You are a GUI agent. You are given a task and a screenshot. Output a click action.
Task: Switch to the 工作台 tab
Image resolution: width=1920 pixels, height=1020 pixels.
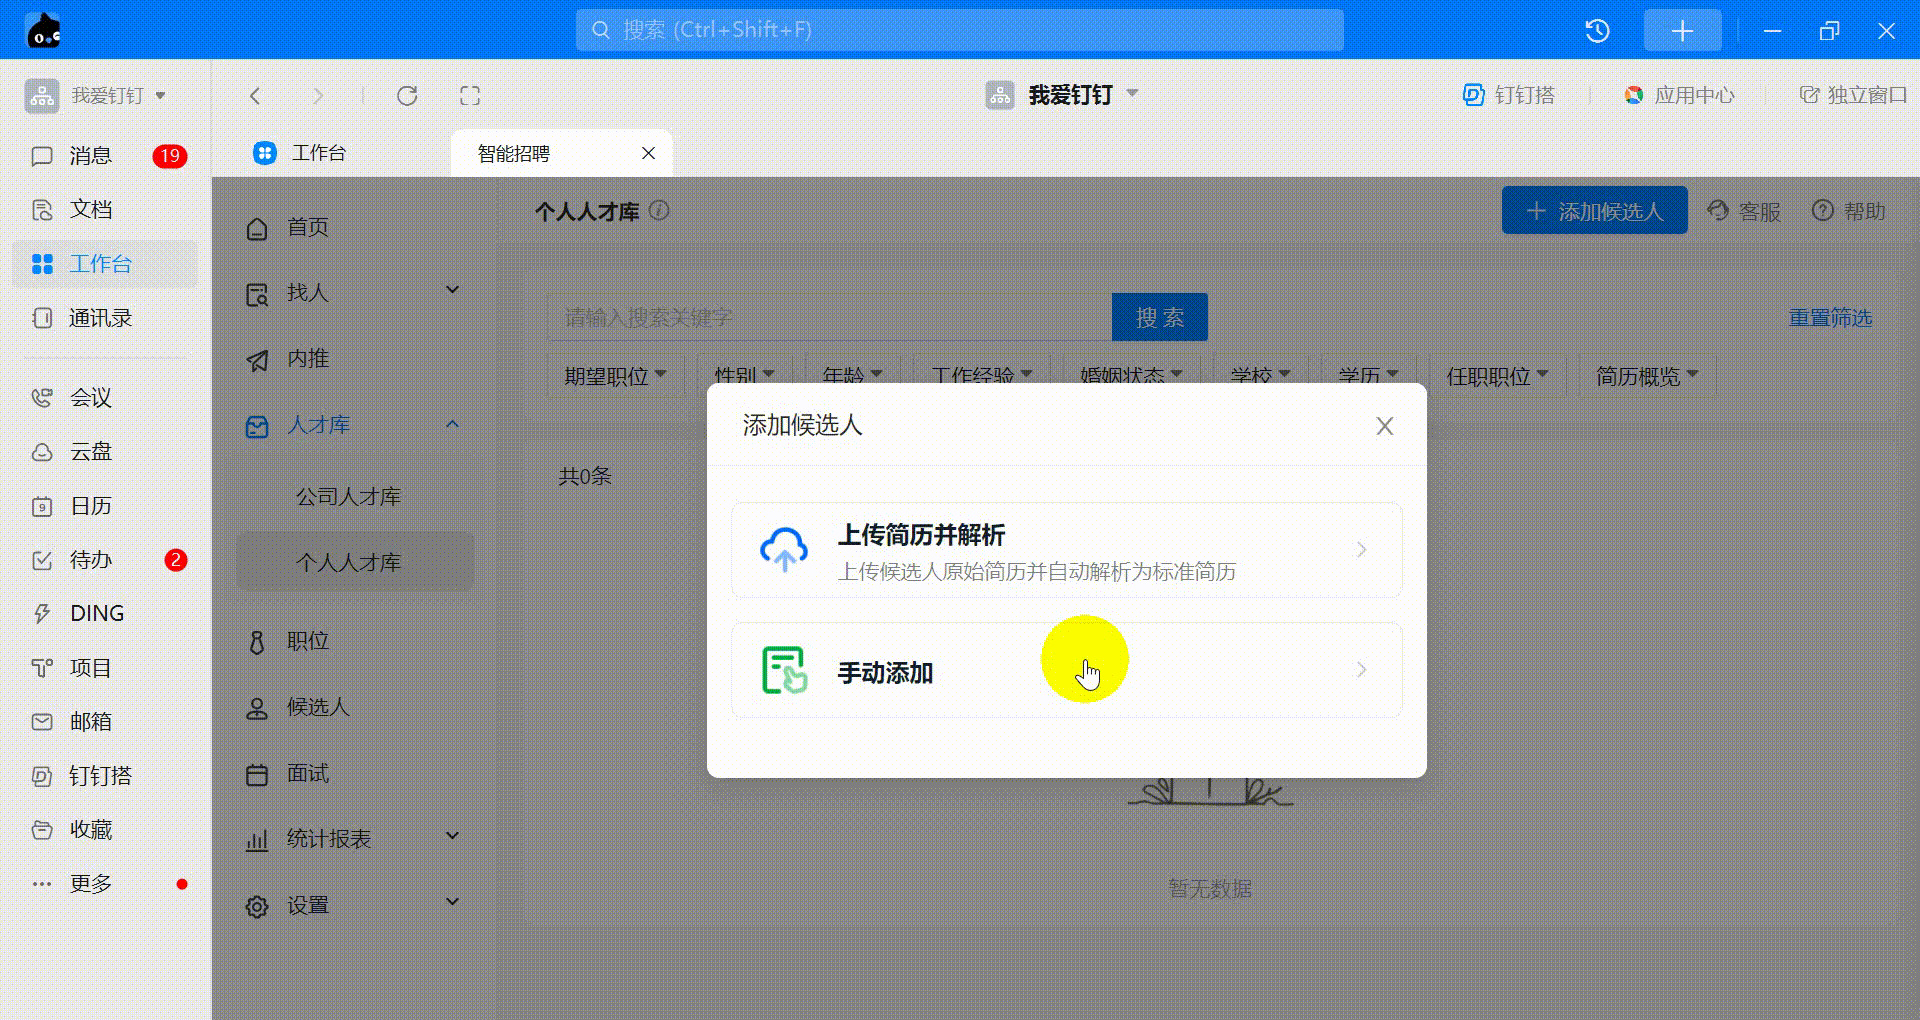(x=317, y=153)
